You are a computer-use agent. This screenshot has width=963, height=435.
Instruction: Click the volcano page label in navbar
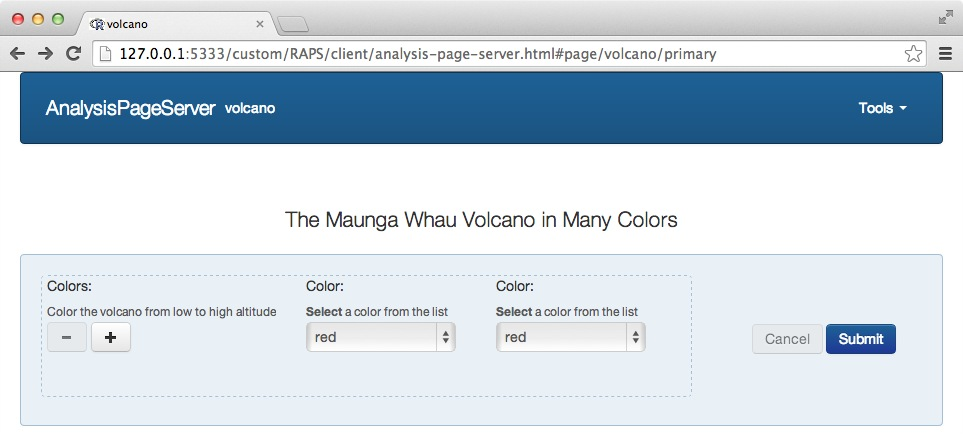[250, 108]
